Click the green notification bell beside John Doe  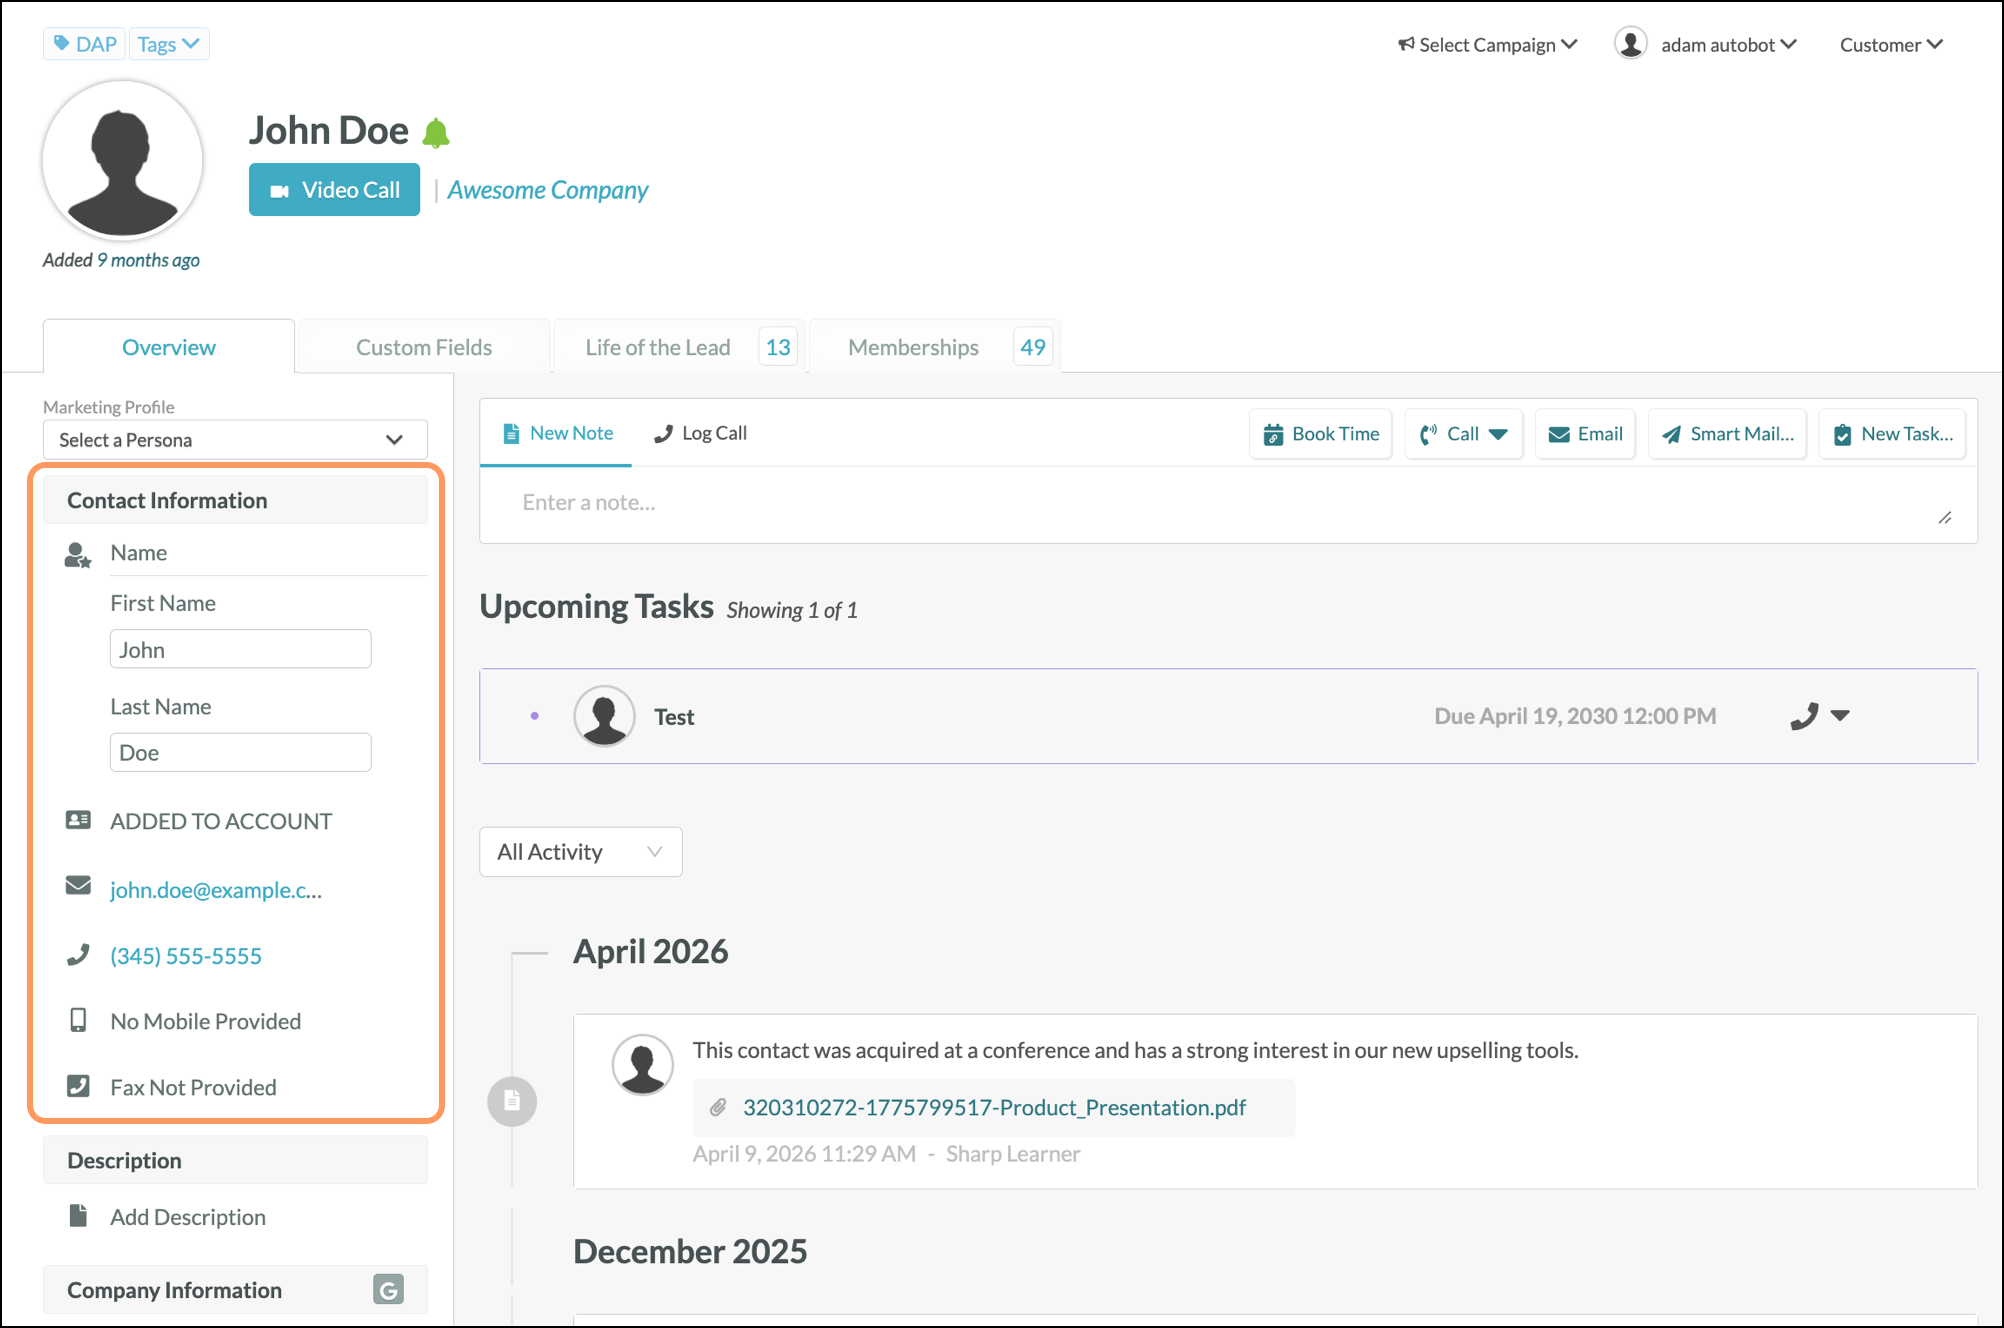[x=436, y=132]
